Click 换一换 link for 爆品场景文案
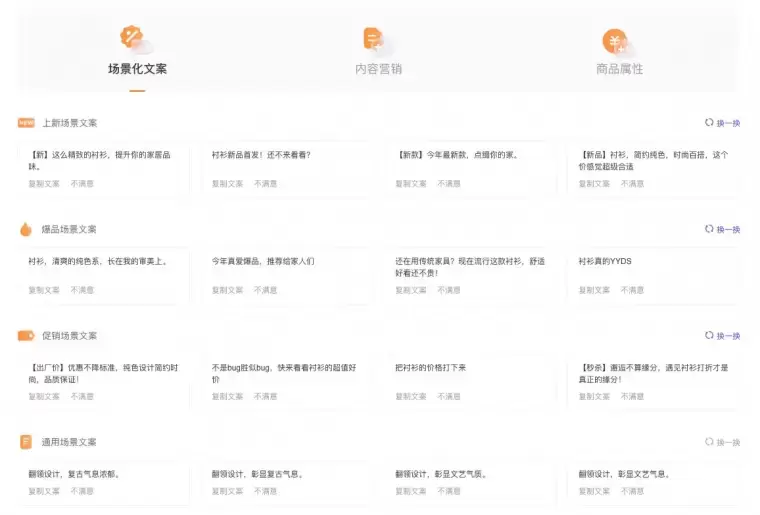Viewport: 760px width, 515px height. pyautogui.click(x=728, y=230)
